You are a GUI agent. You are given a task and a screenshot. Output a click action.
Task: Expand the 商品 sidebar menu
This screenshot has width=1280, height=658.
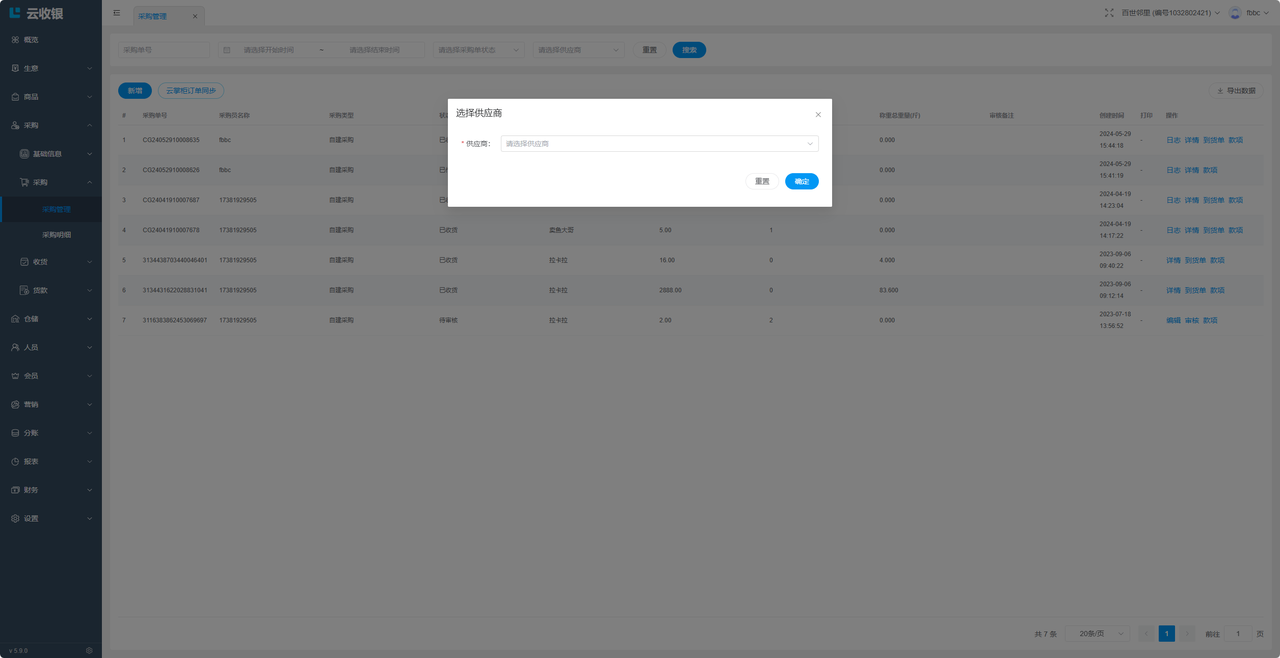50,97
